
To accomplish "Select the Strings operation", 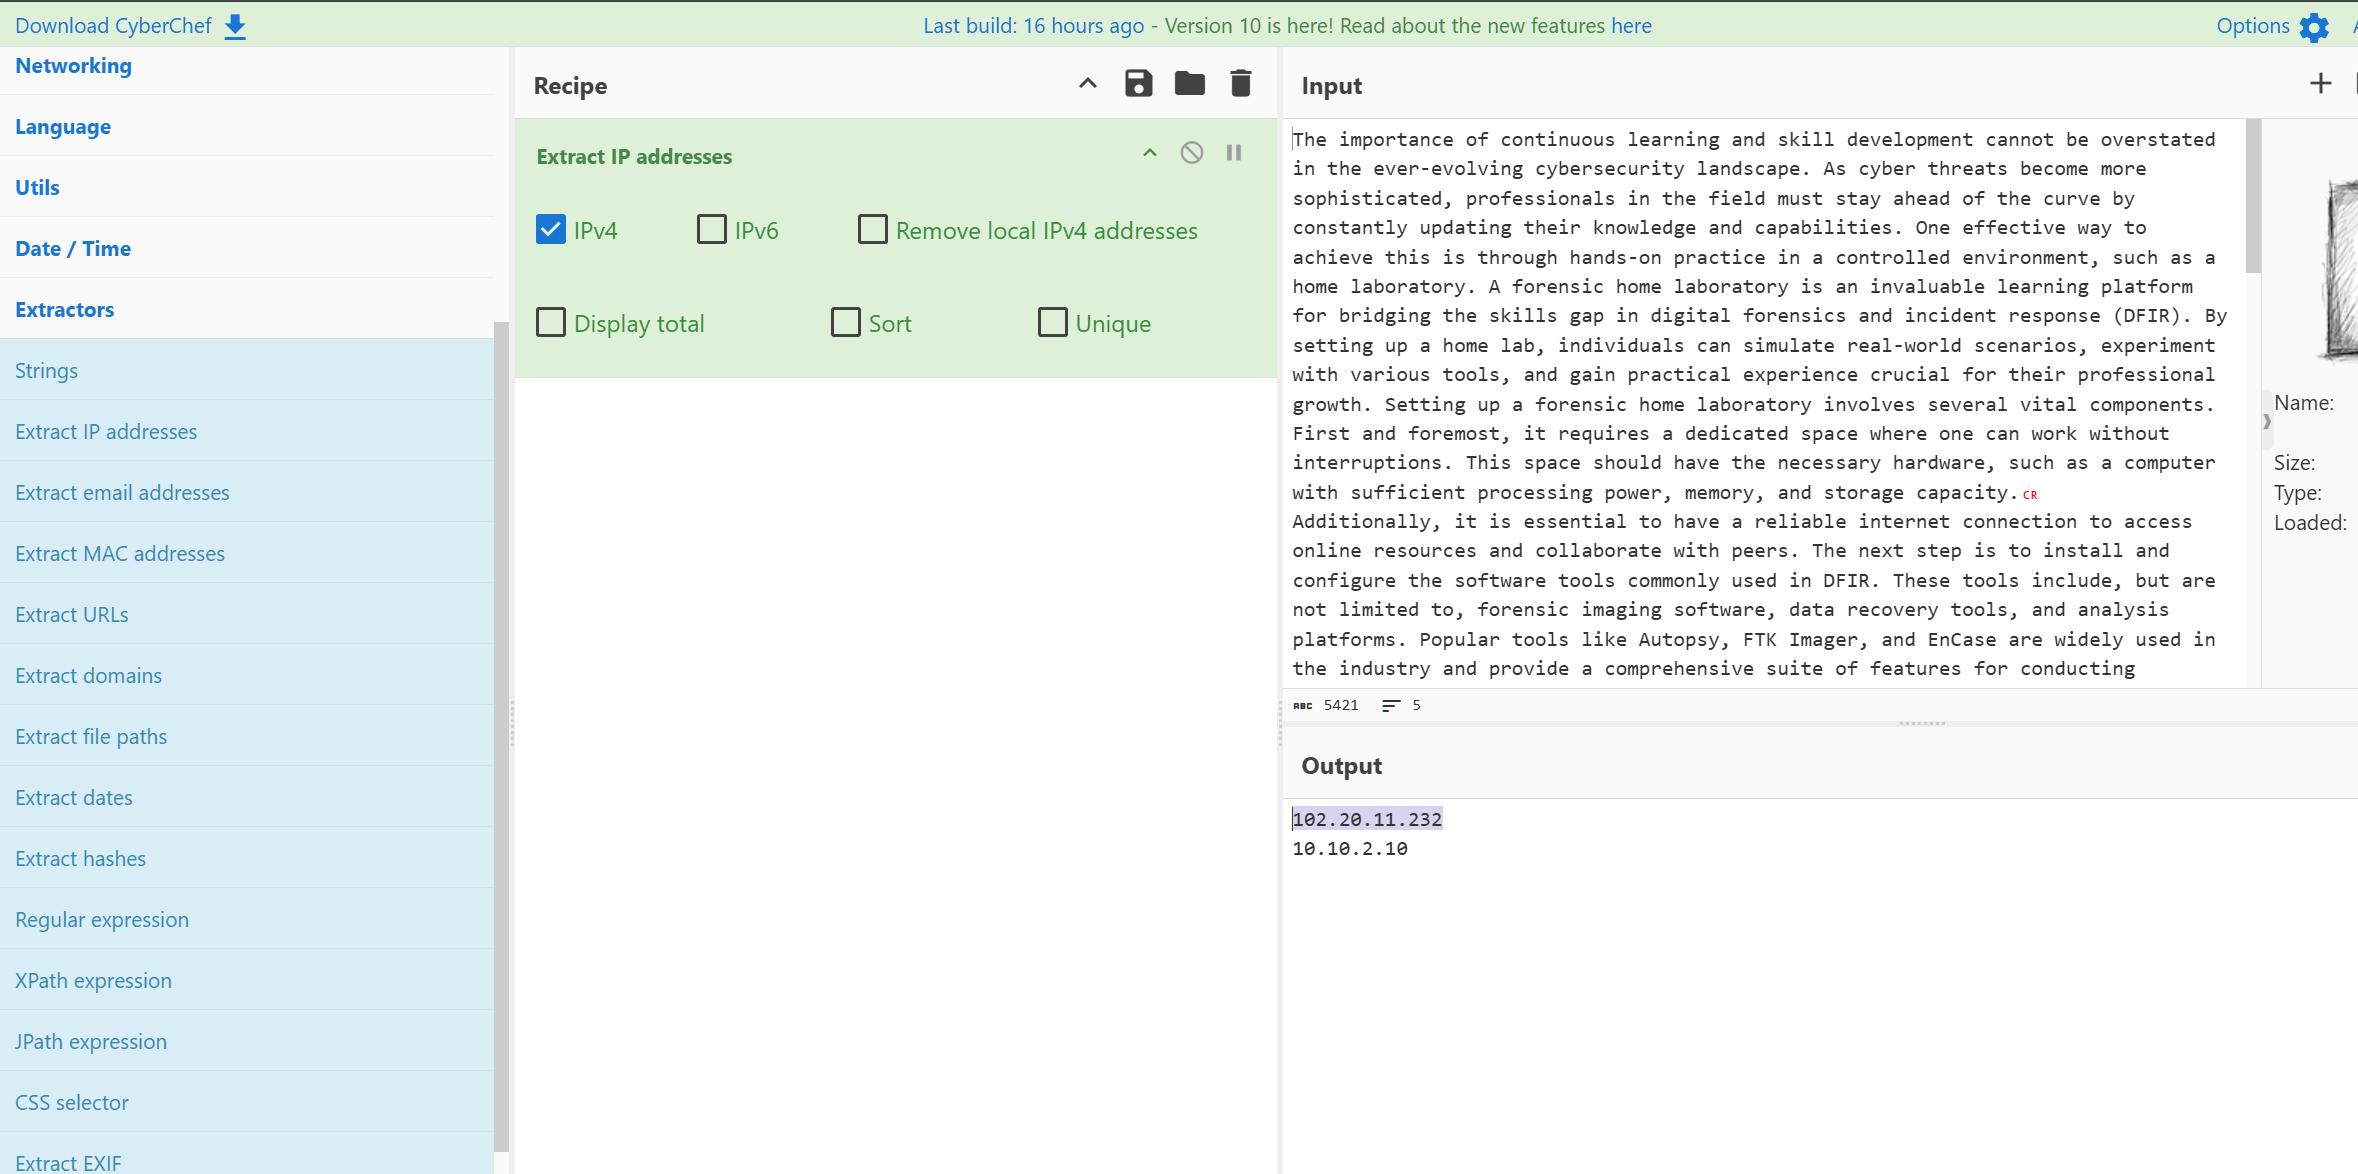I will tap(247, 371).
